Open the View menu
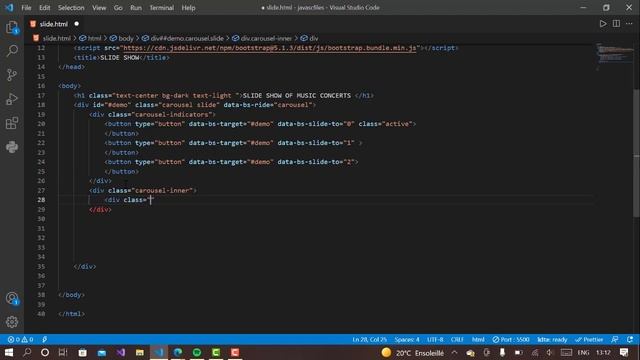 pos(99,7)
